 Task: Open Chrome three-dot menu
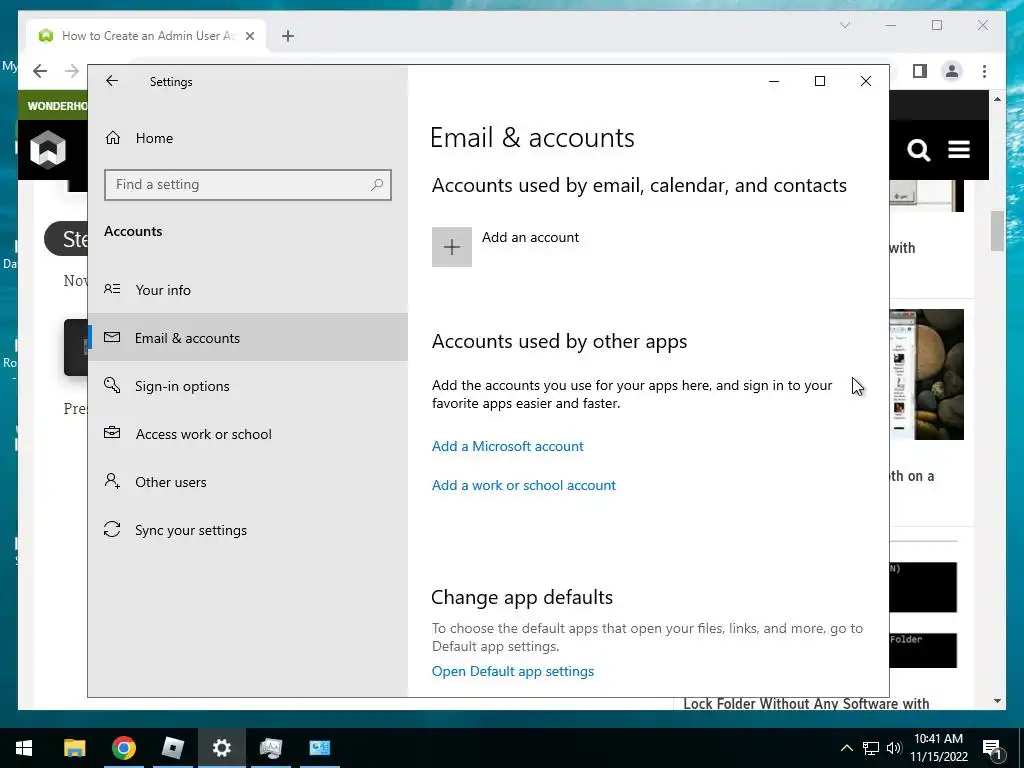(984, 71)
